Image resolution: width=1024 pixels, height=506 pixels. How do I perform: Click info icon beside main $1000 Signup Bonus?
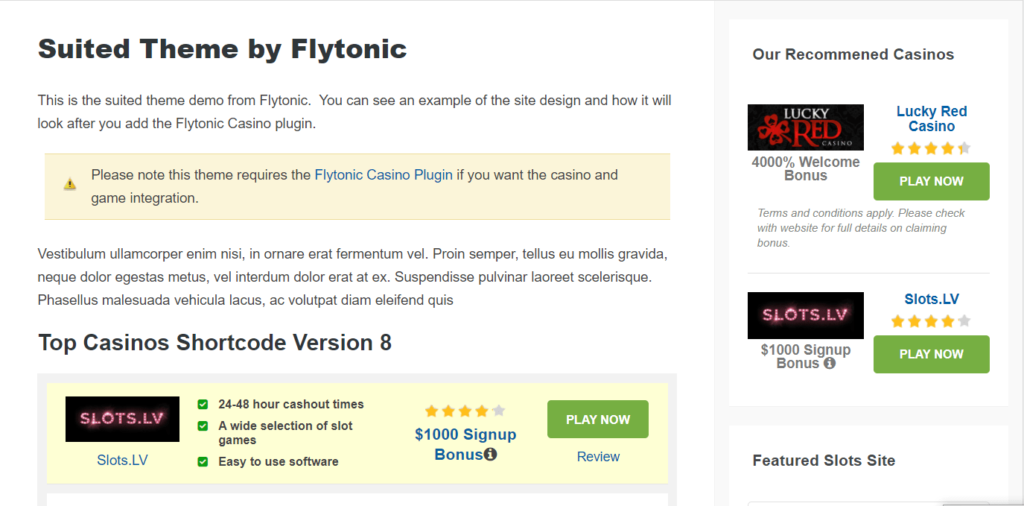tap(490, 454)
